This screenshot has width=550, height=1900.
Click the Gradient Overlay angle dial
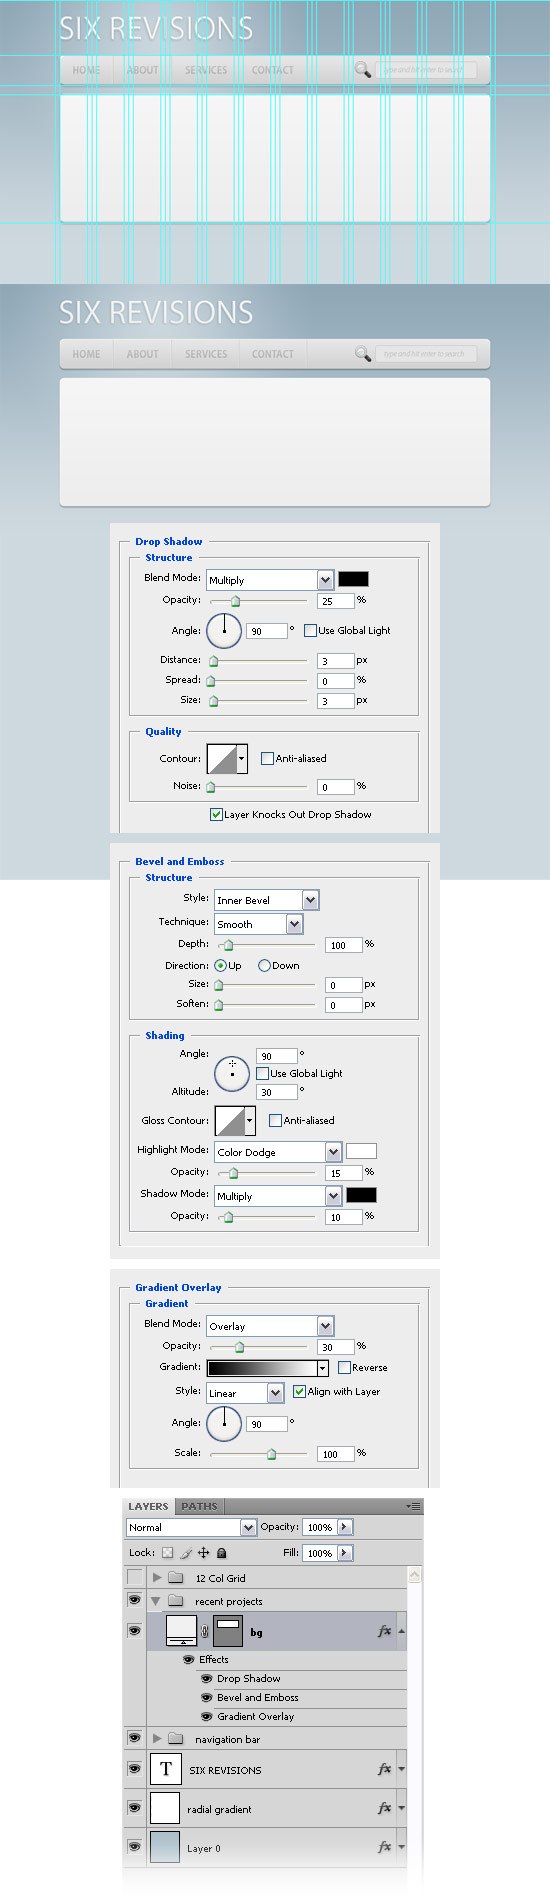[x=224, y=1422]
